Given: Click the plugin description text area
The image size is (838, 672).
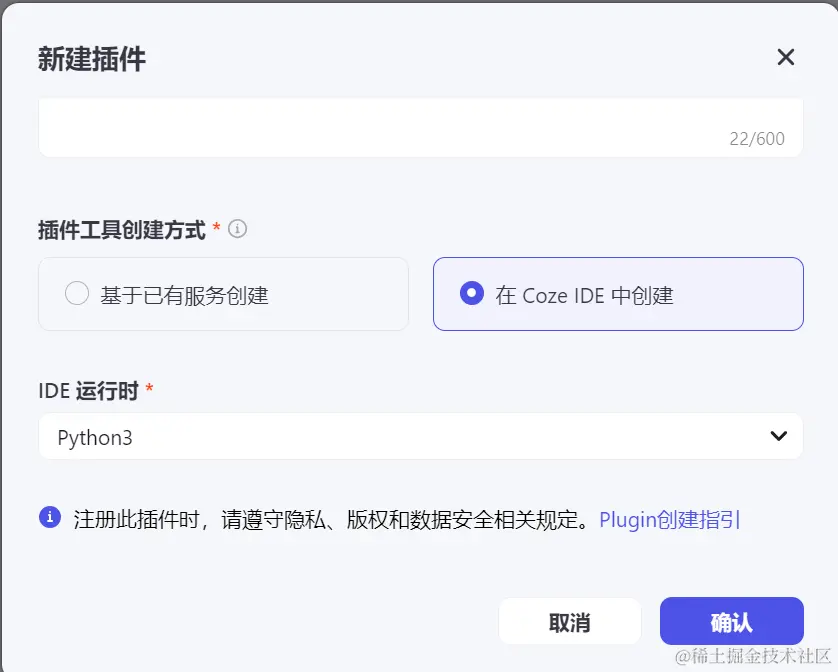Looking at the screenshot, I should (x=421, y=127).
